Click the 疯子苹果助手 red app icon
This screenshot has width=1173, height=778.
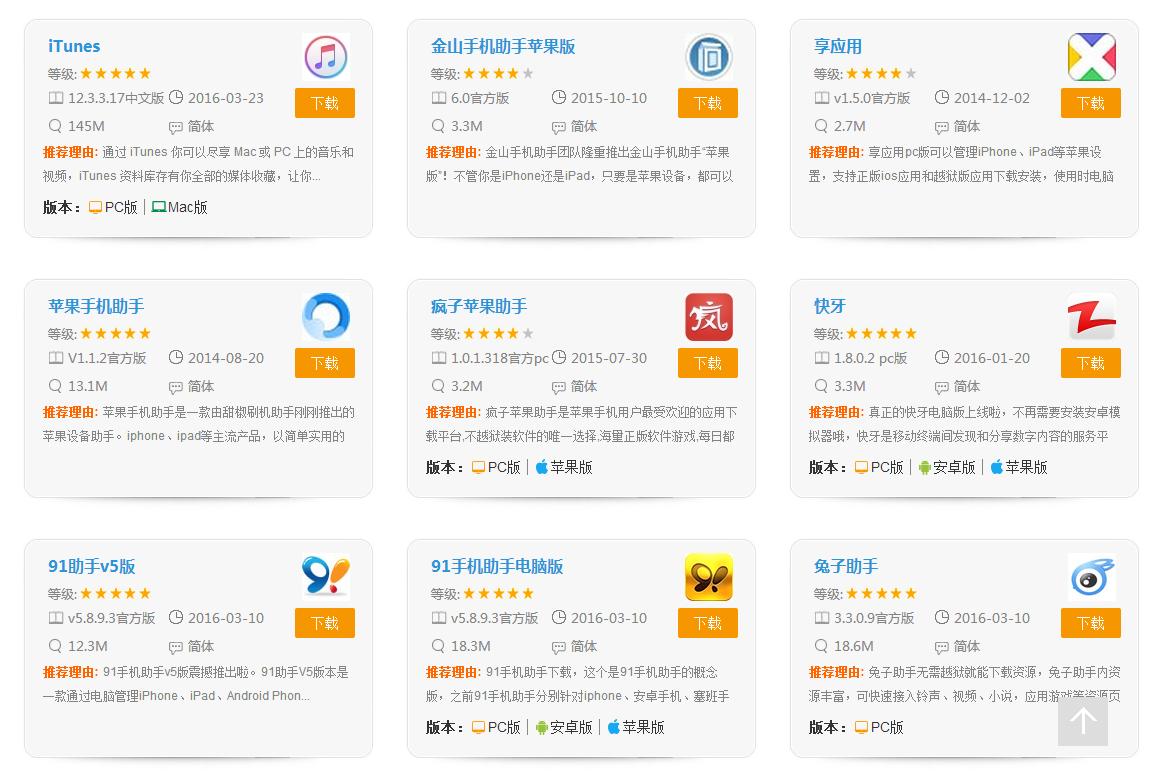708,317
